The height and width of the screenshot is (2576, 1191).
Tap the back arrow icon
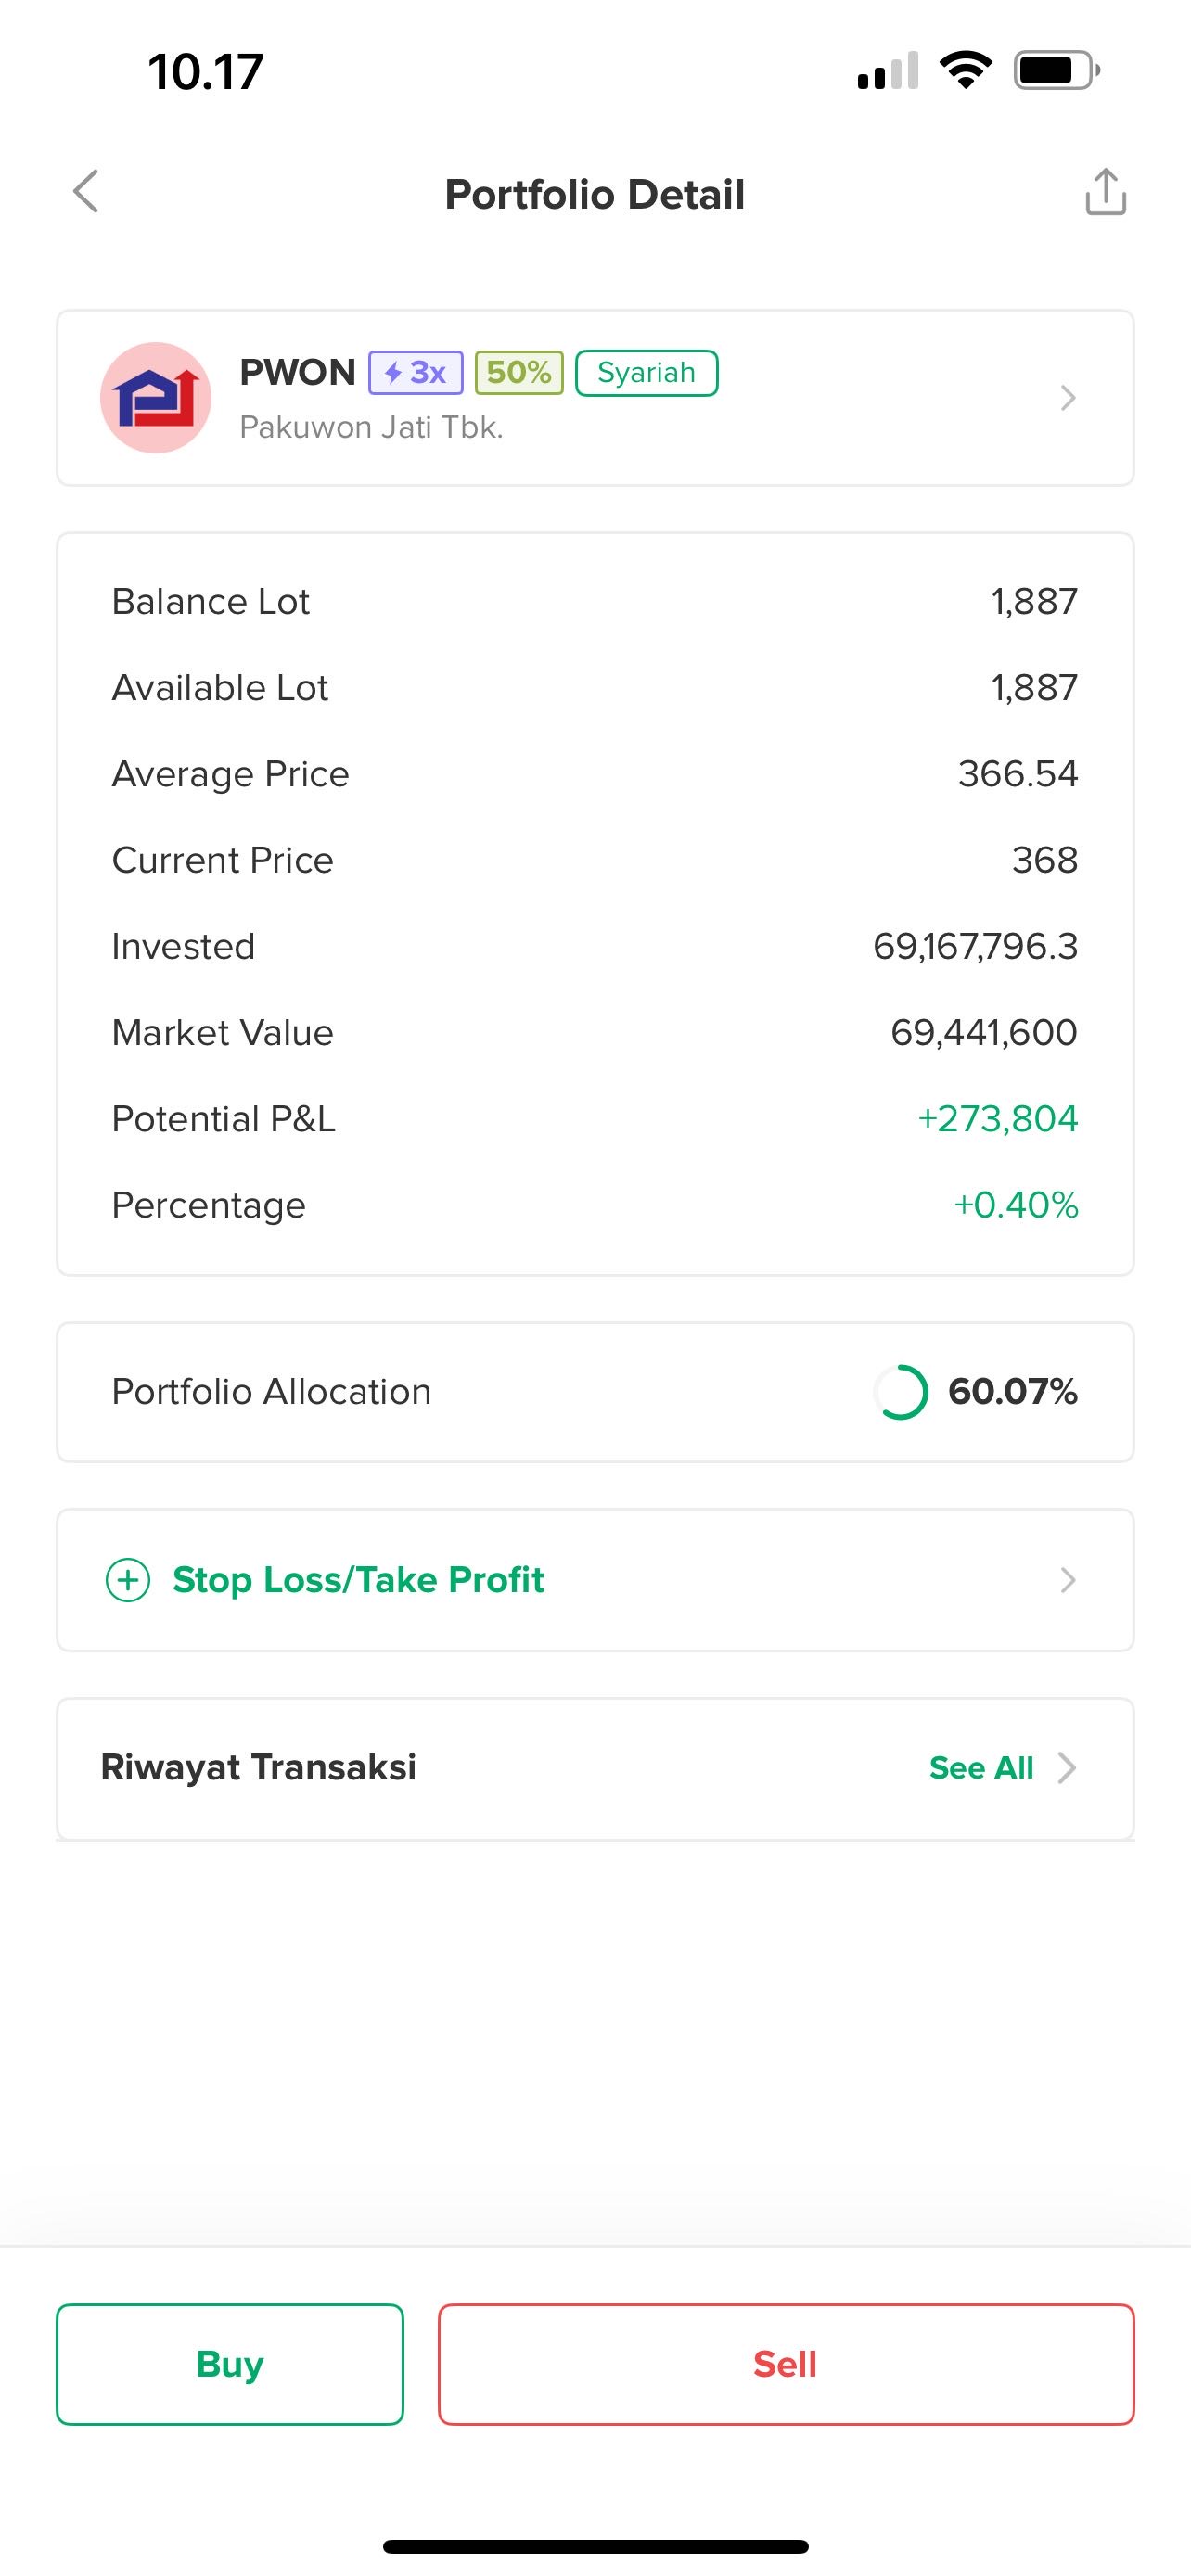(87, 191)
